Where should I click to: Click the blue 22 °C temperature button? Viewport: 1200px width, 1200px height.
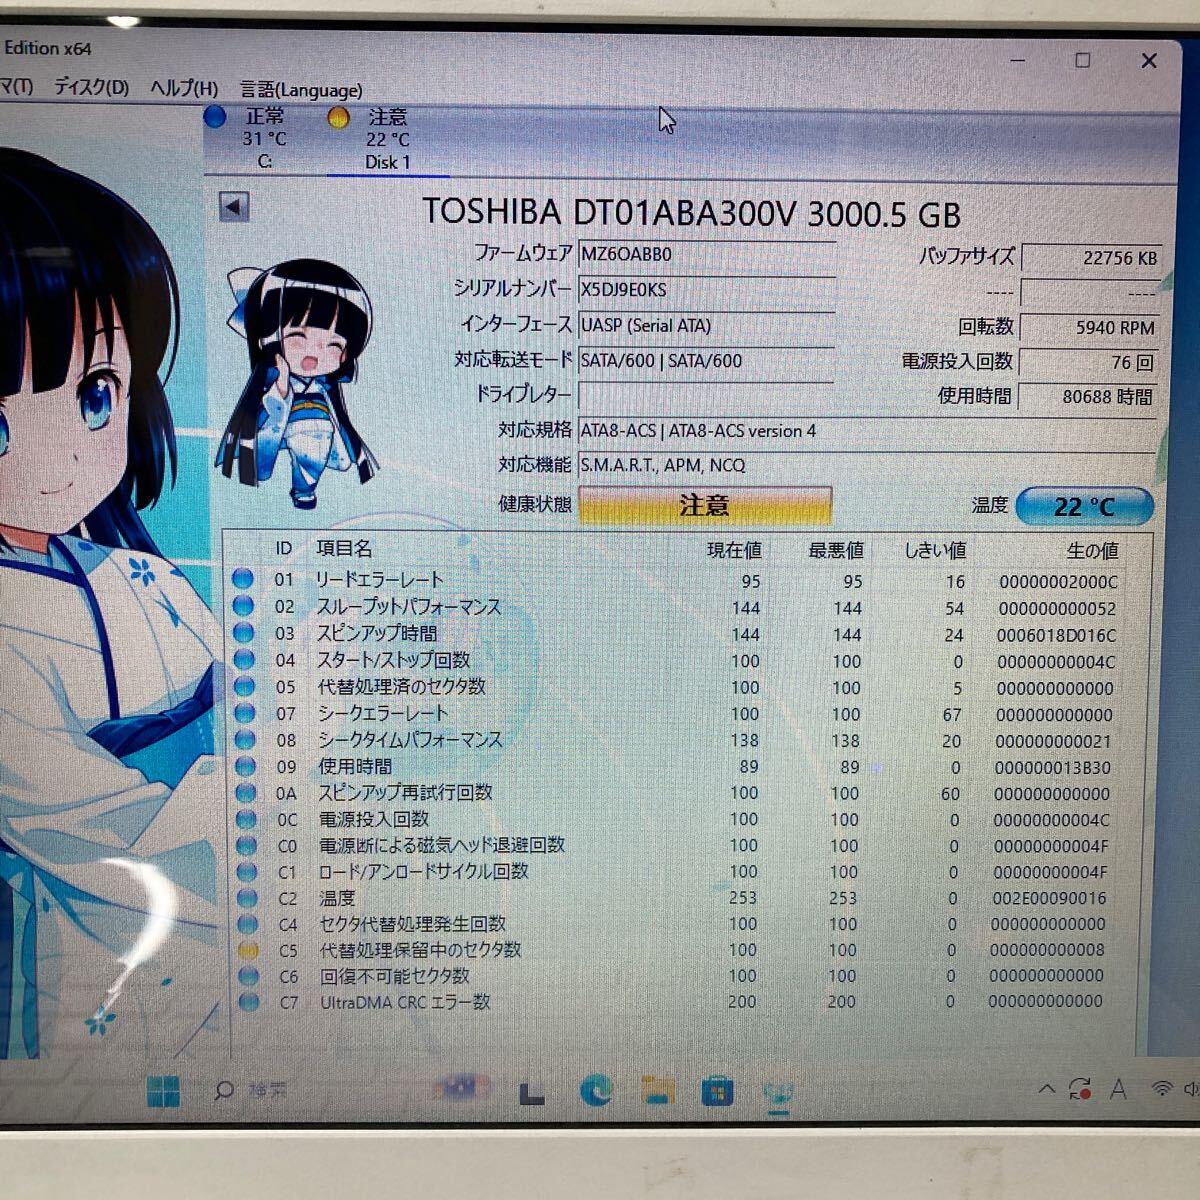(1084, 506)
